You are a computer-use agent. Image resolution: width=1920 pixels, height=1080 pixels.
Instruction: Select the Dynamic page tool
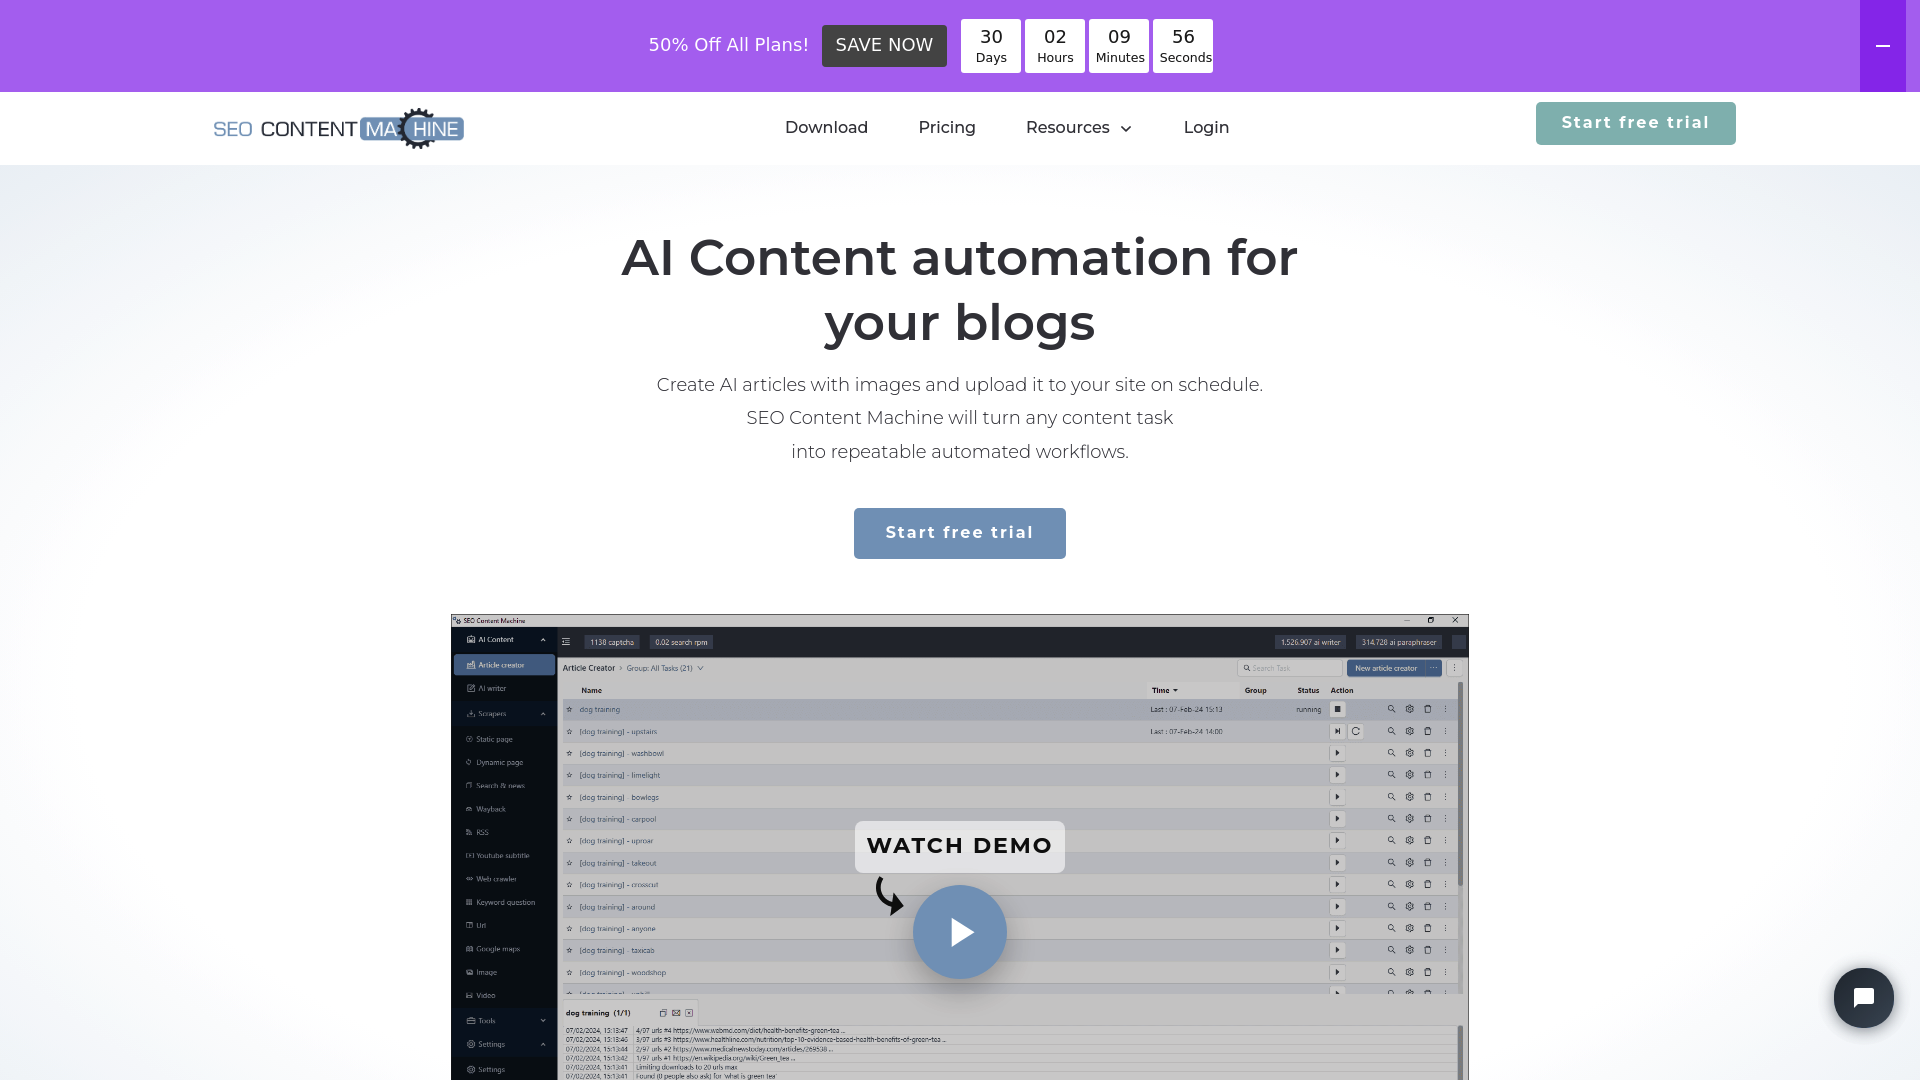click(x=500, y=762)
